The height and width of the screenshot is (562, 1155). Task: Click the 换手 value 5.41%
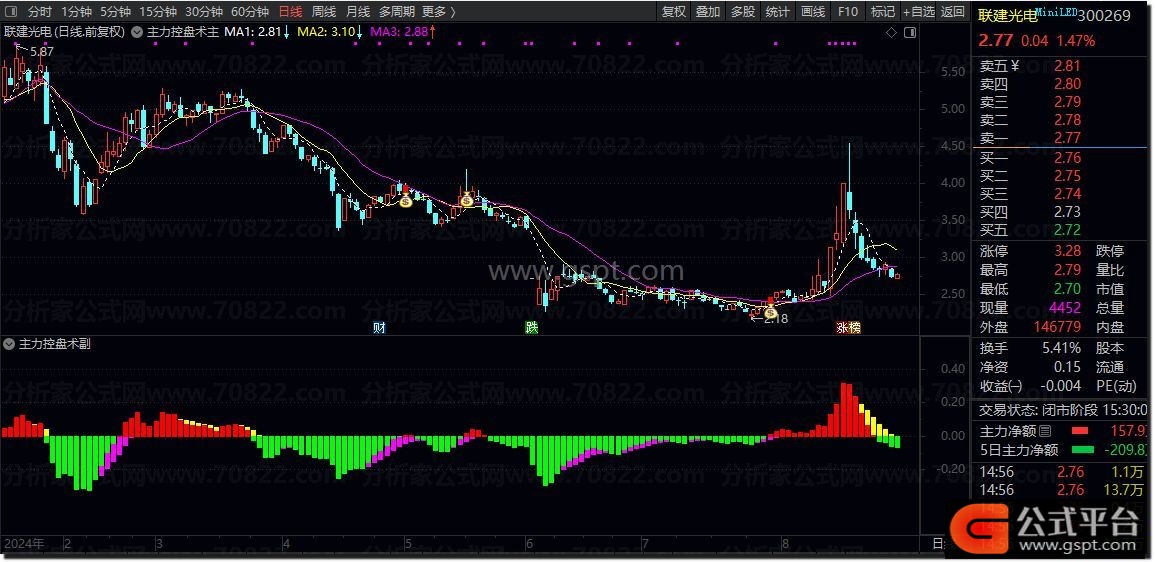(x=1061, y=348)
